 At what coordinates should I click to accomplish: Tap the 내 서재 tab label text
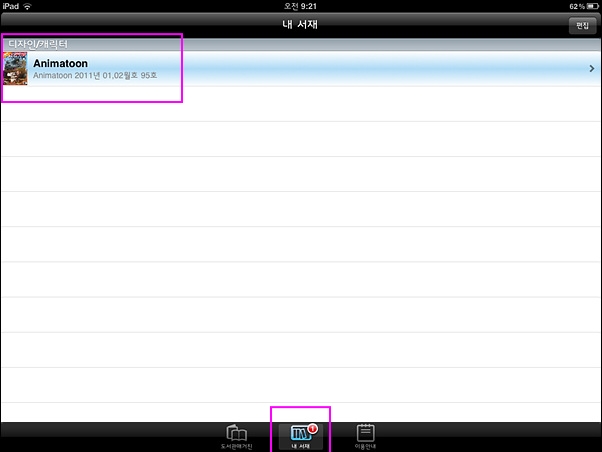click(301, 446)
